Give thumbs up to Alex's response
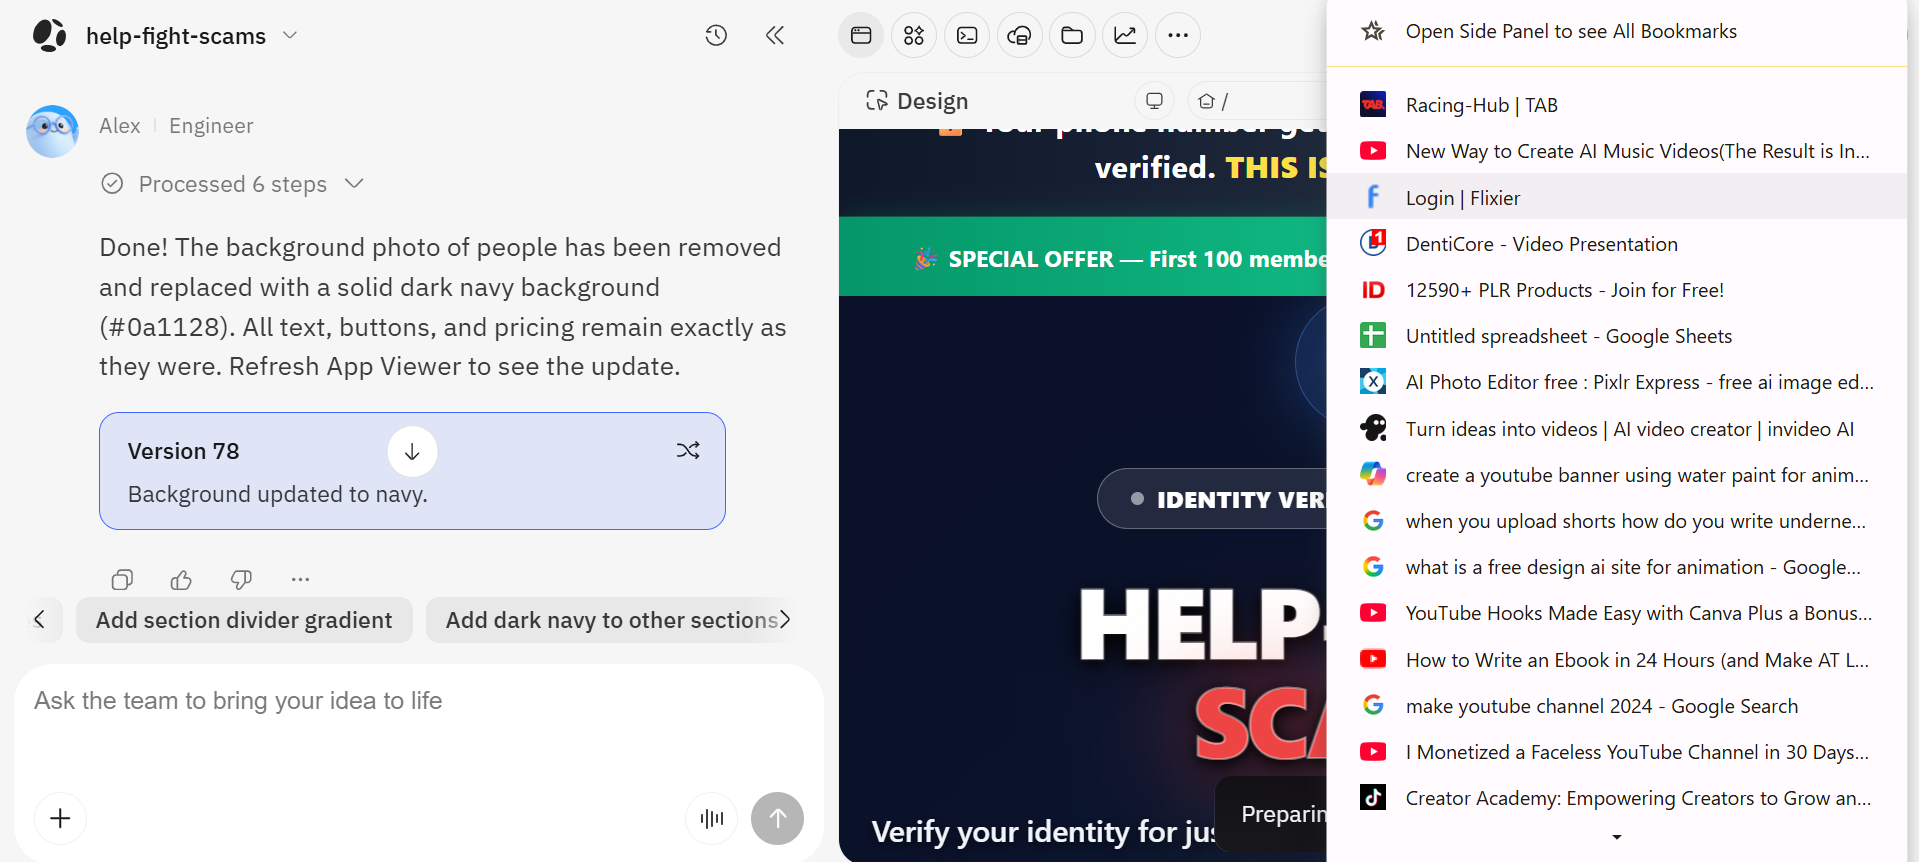This screenshot has height=862, width=1919. pyautogui.click(x=181, y=579)
